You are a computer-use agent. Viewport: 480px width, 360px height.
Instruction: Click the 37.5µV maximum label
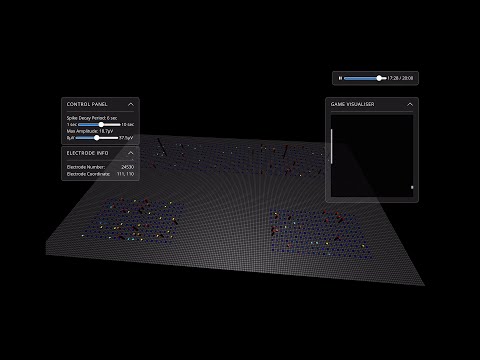(x=126, y=137)
